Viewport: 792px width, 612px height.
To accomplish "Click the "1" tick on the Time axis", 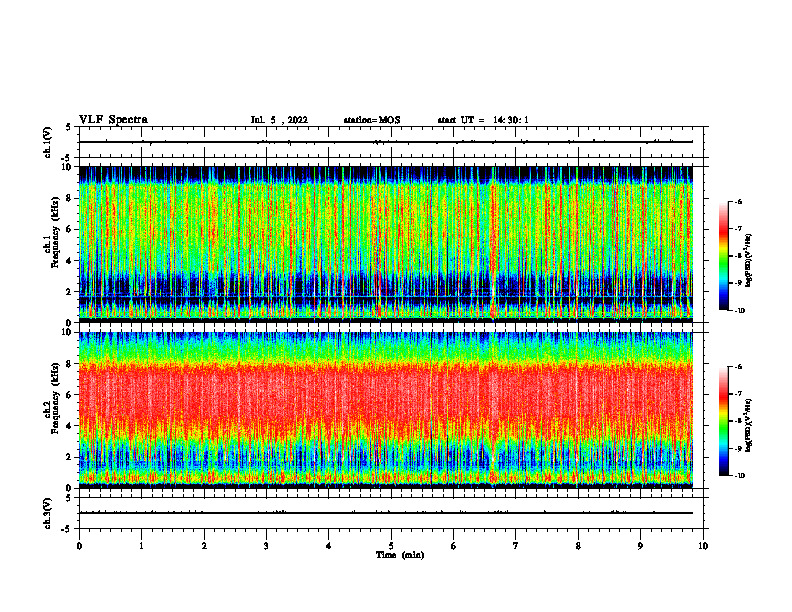I will (x=142, y=546).
